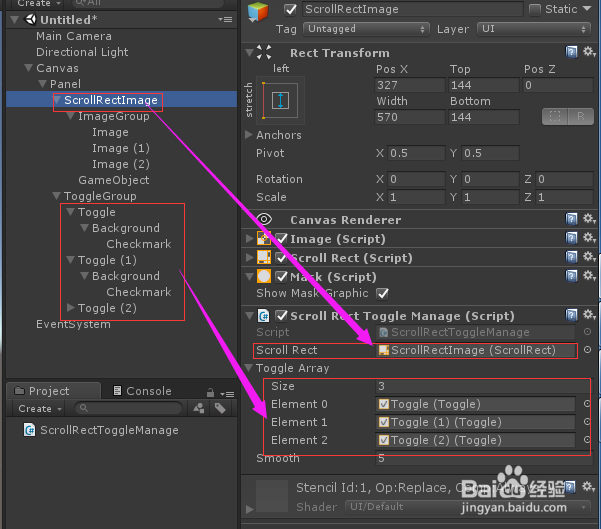Open Project Create dropdown menu
The image size is (601, 529).
(39, 409)
